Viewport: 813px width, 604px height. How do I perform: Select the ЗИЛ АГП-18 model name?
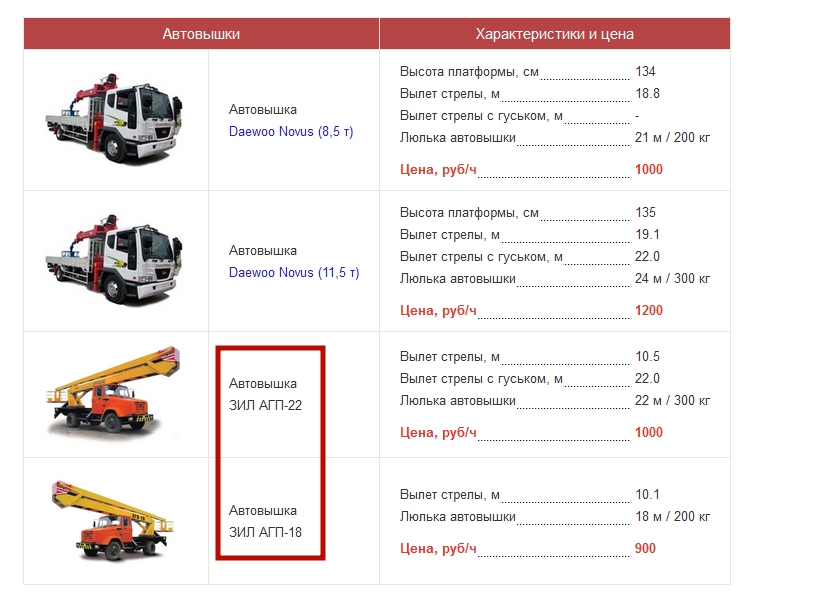pyautogui.click(x=265, y=532)
